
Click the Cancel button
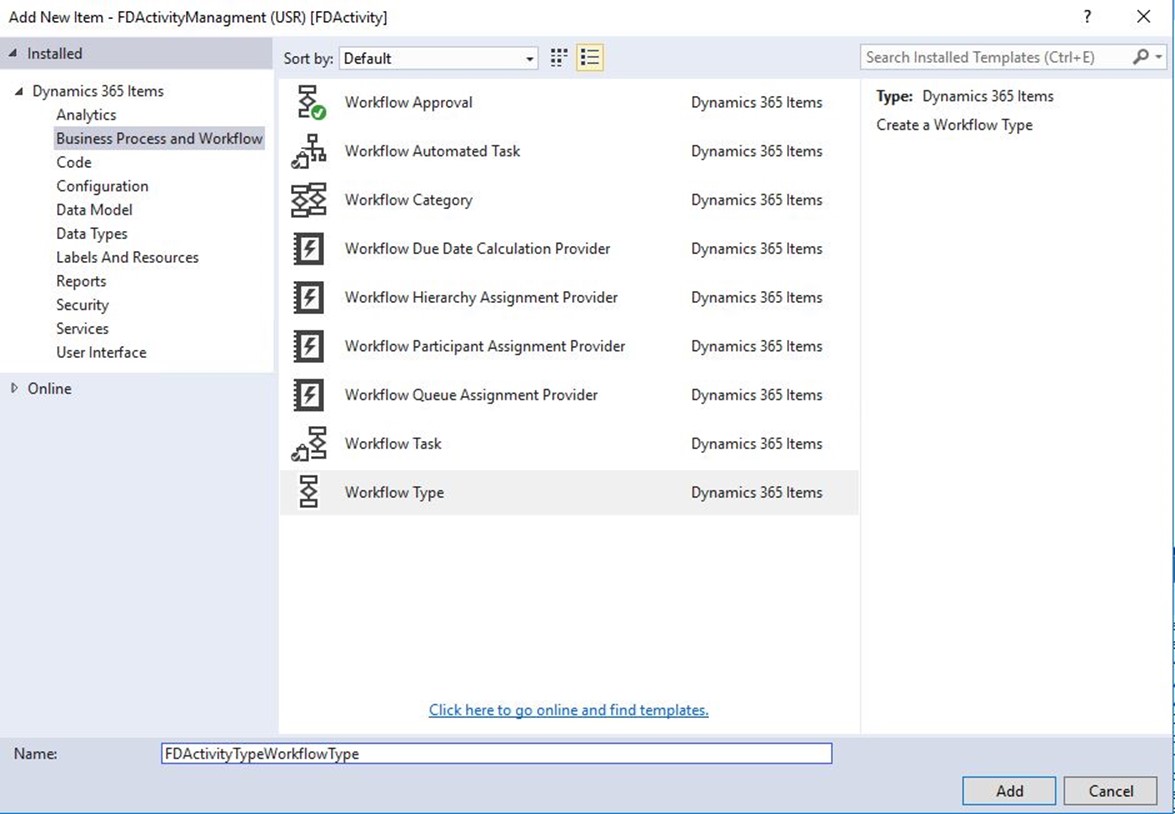1111,791
